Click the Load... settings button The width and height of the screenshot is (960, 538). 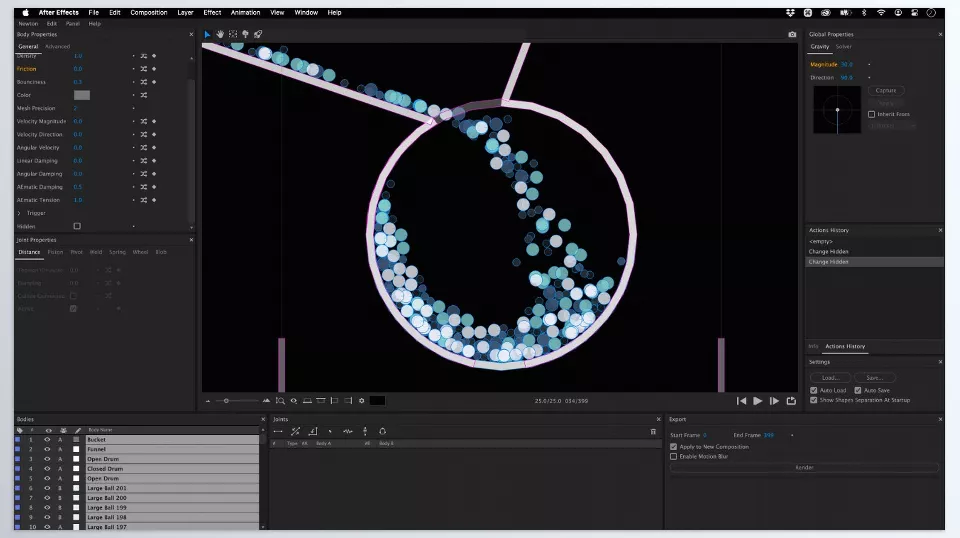830,378
